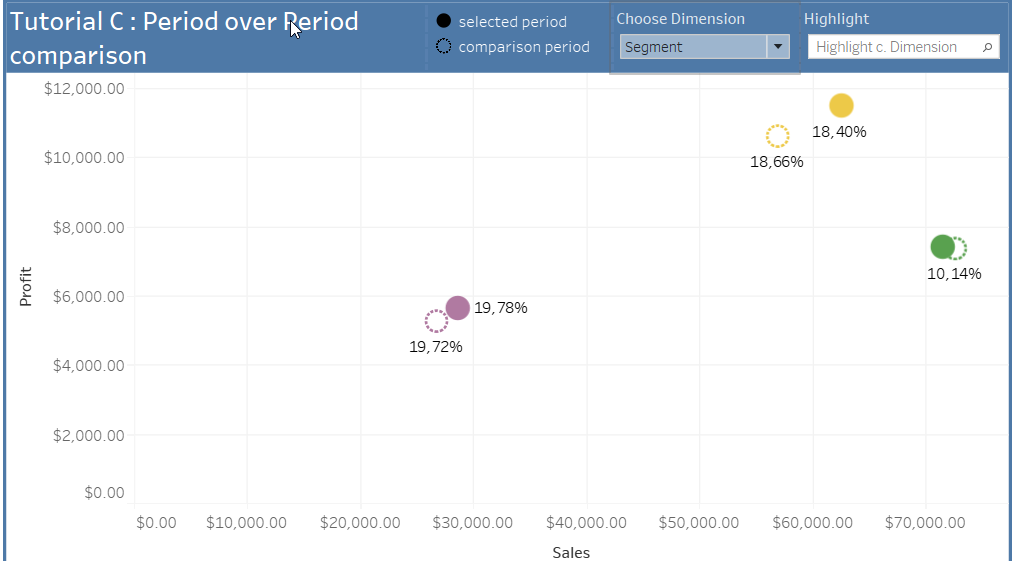Click the 19,72% mark label

(x=436, y=347)
